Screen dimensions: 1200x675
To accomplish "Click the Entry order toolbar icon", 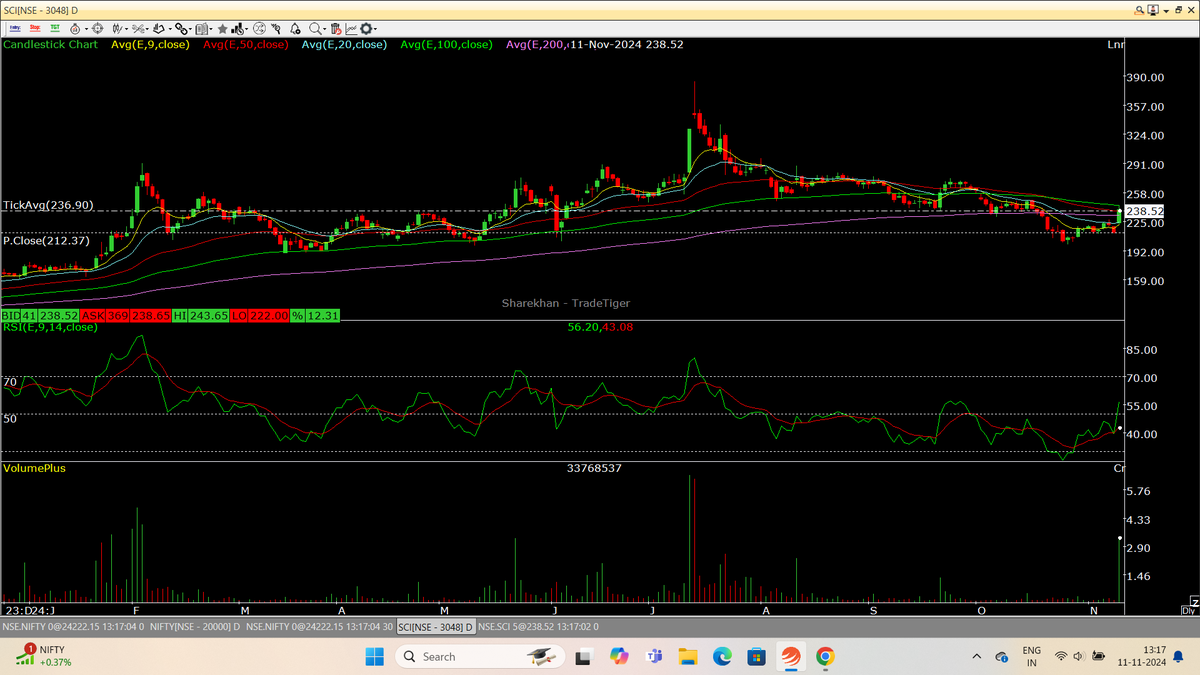I will coord(15,28).
